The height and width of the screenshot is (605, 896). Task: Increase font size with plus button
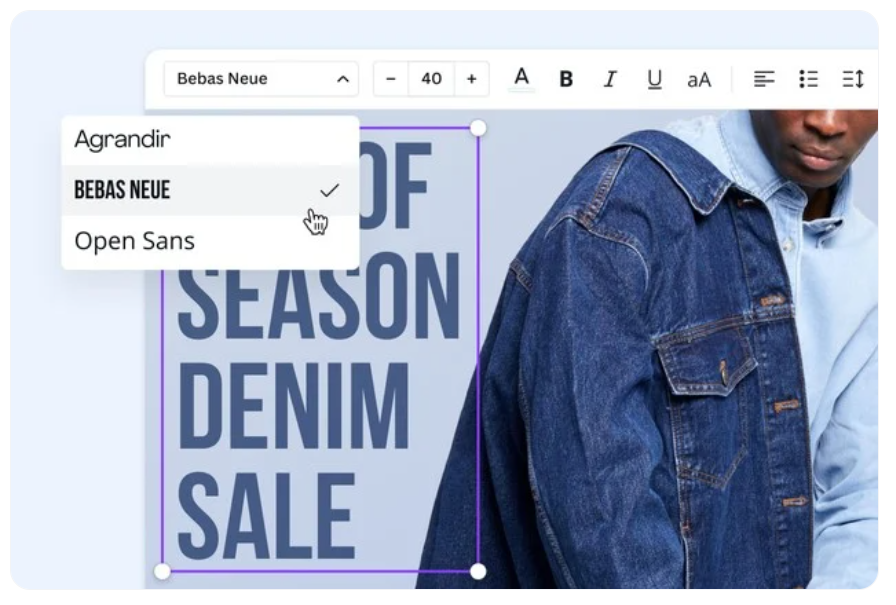pos(471,79)
